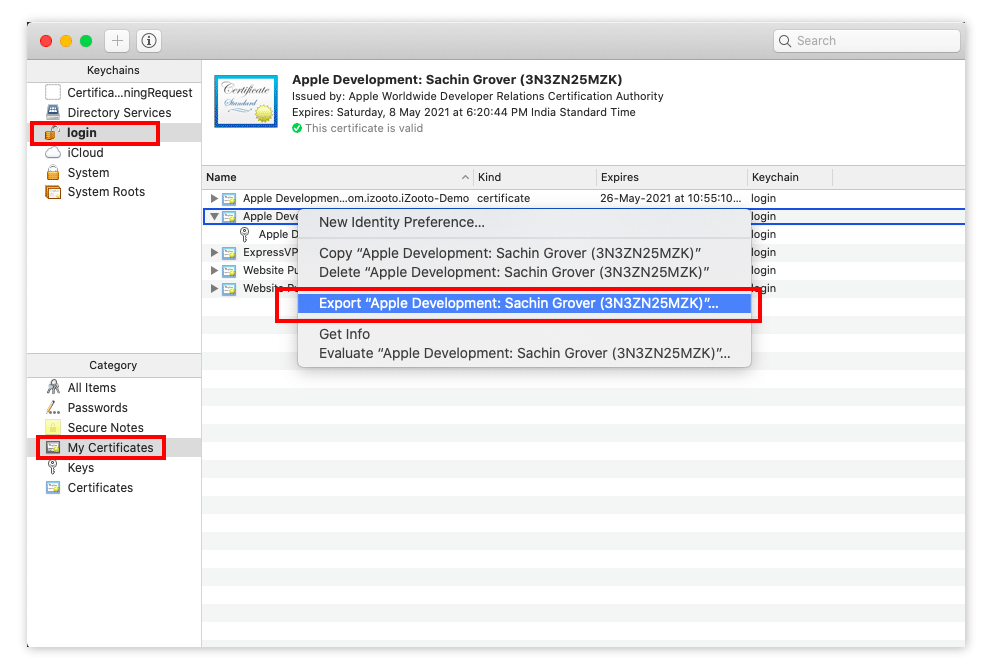
Task: Sort by the Keychain column header
Action: coord(790,177)
